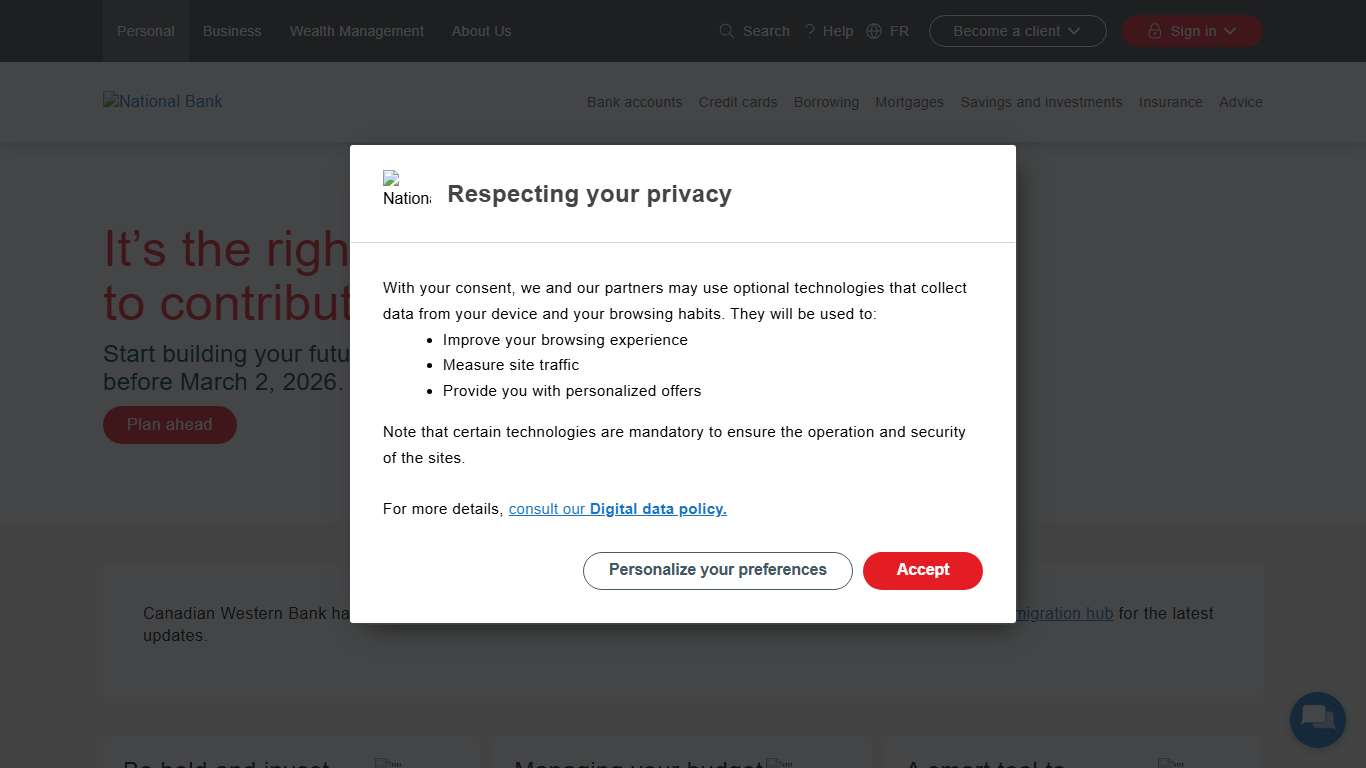Click the logo in the privacy dialog
This screenshot has width=1366, height=768.
coord(406,190)
